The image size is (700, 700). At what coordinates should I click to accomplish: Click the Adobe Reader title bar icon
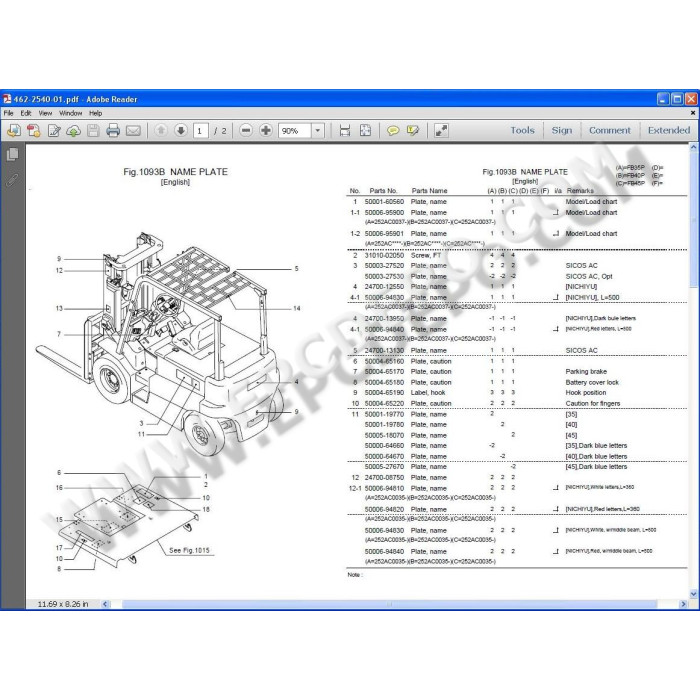pos(7,99)
